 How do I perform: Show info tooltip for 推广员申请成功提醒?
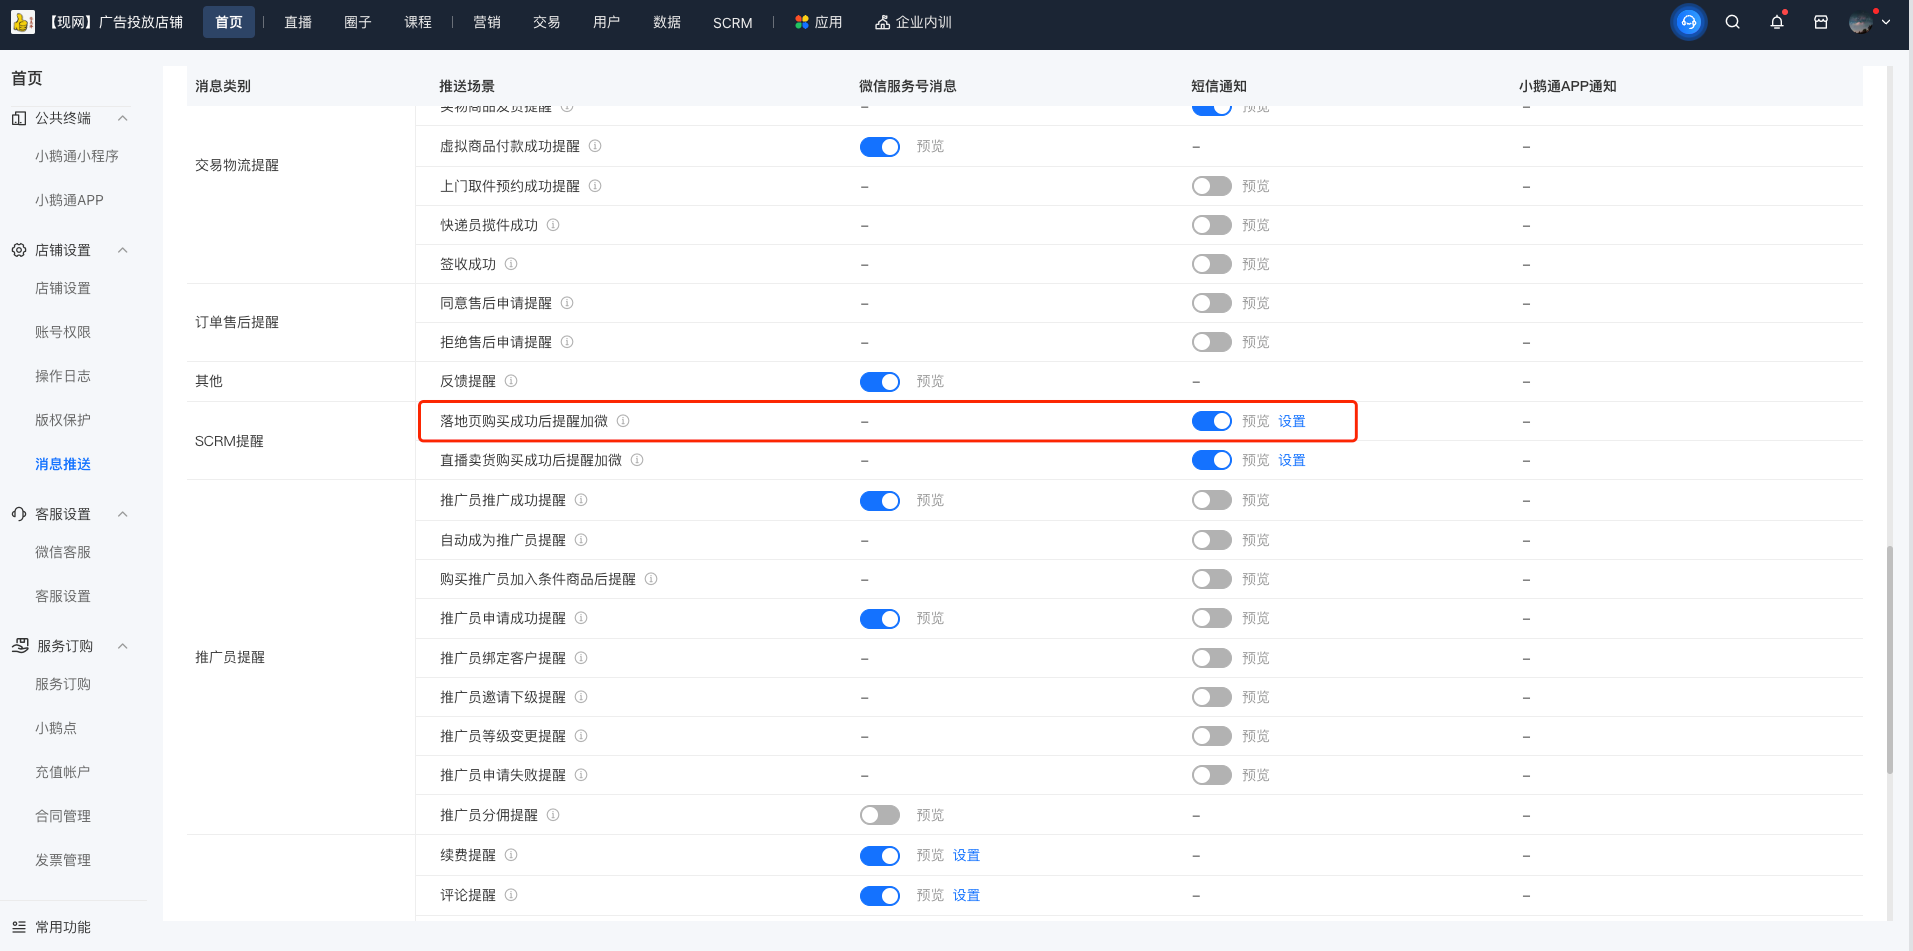pyautogui.click(x=581, y=618)
